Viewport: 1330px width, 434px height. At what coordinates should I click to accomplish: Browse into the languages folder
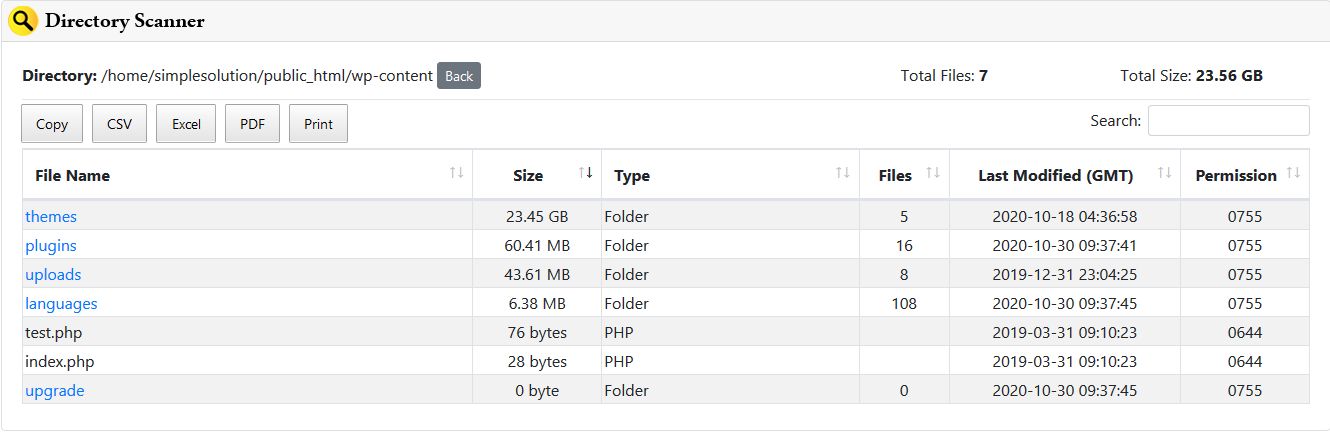(x=61, y=303)
